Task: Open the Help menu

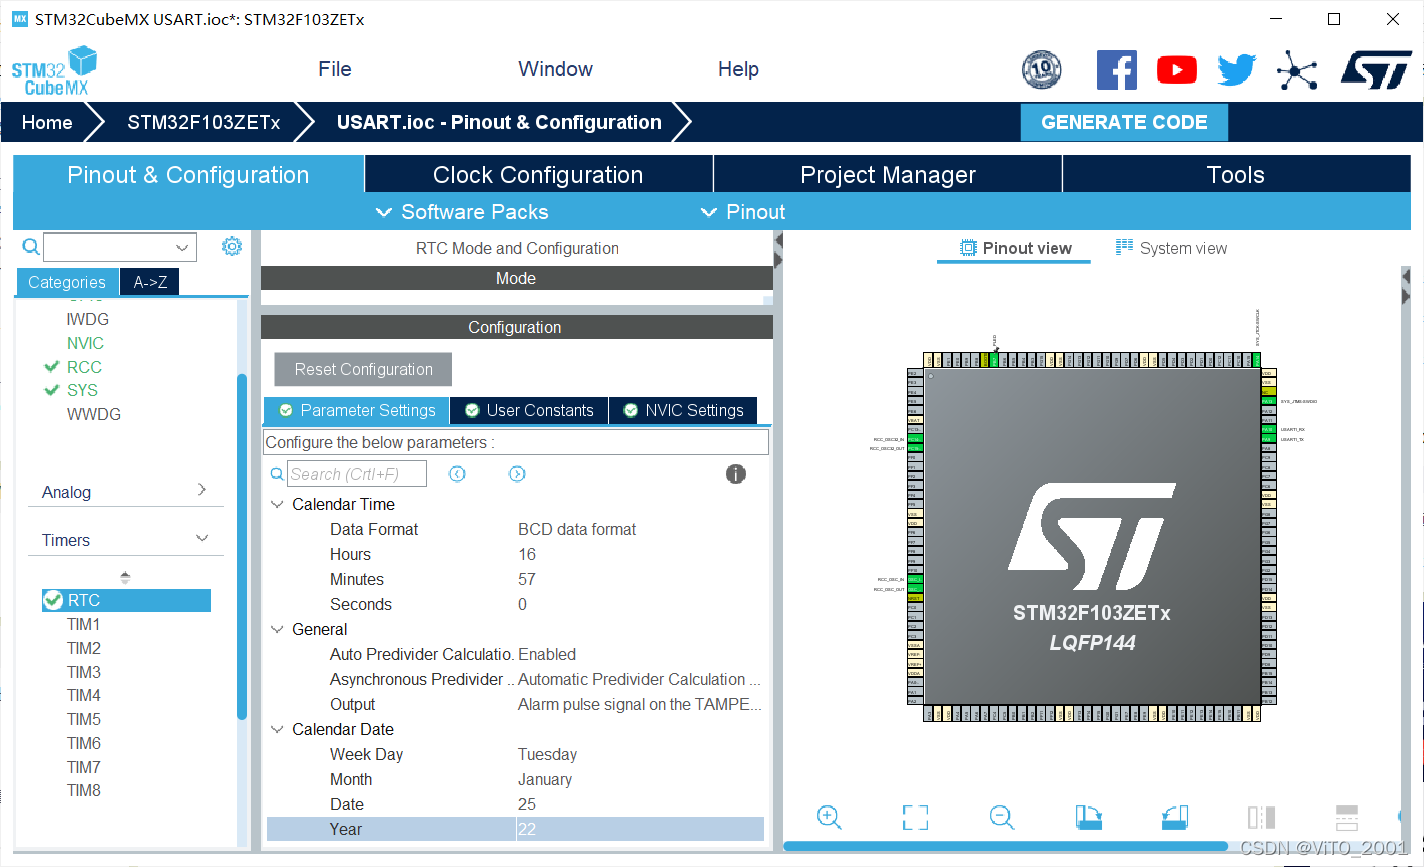Action: [x=738, y=69]
